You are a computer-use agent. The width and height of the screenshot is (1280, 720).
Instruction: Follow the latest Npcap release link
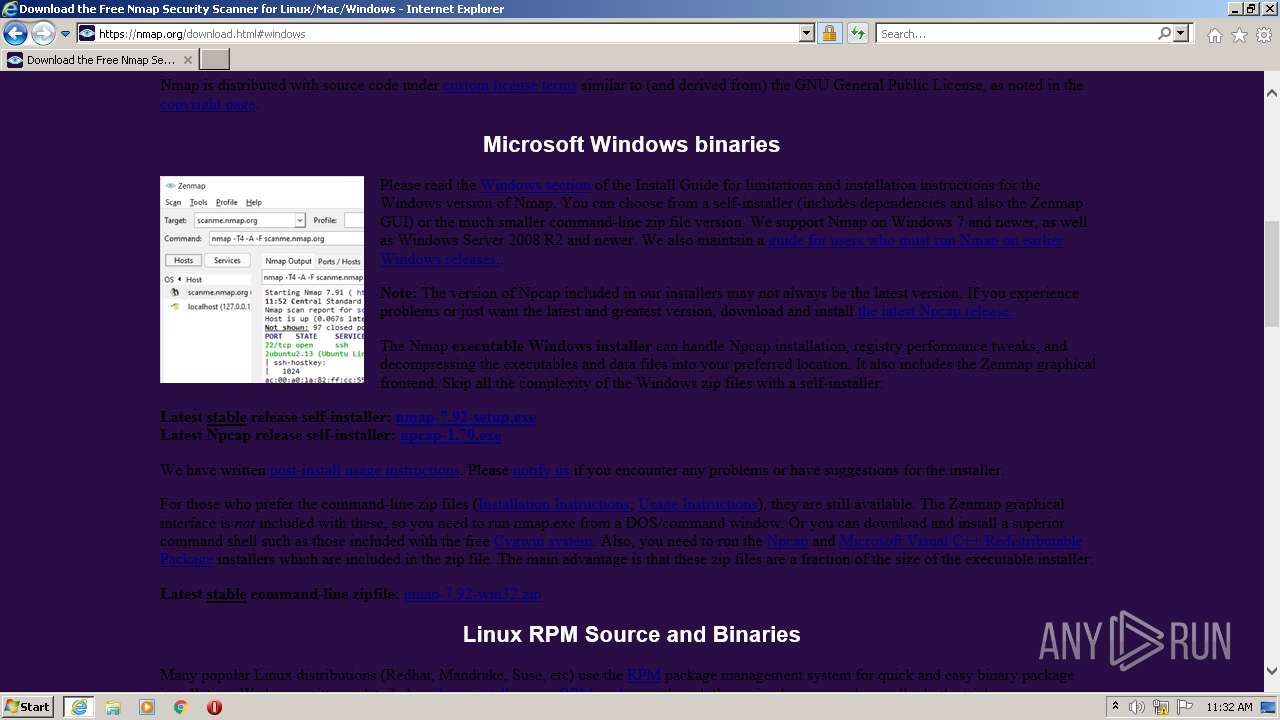pos(934,311)
